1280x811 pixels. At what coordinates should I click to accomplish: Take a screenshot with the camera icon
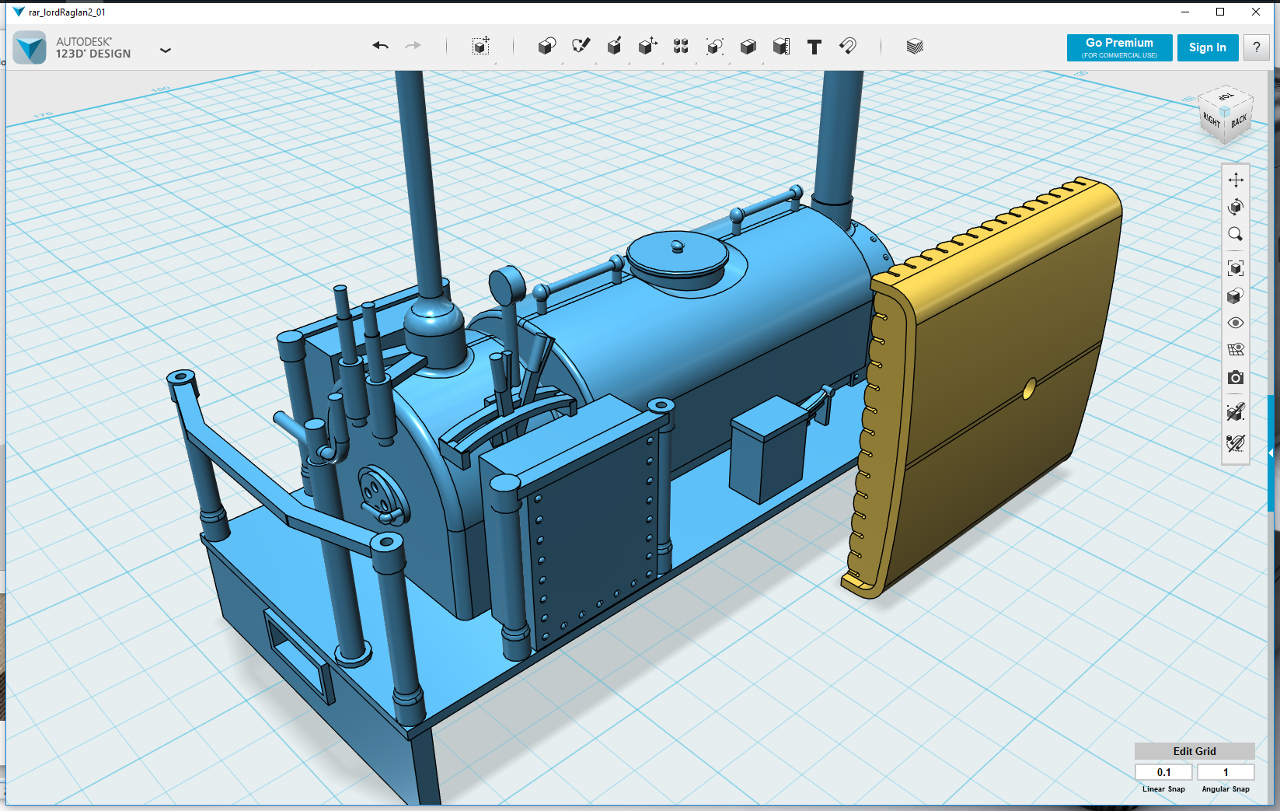point(1236,377)
